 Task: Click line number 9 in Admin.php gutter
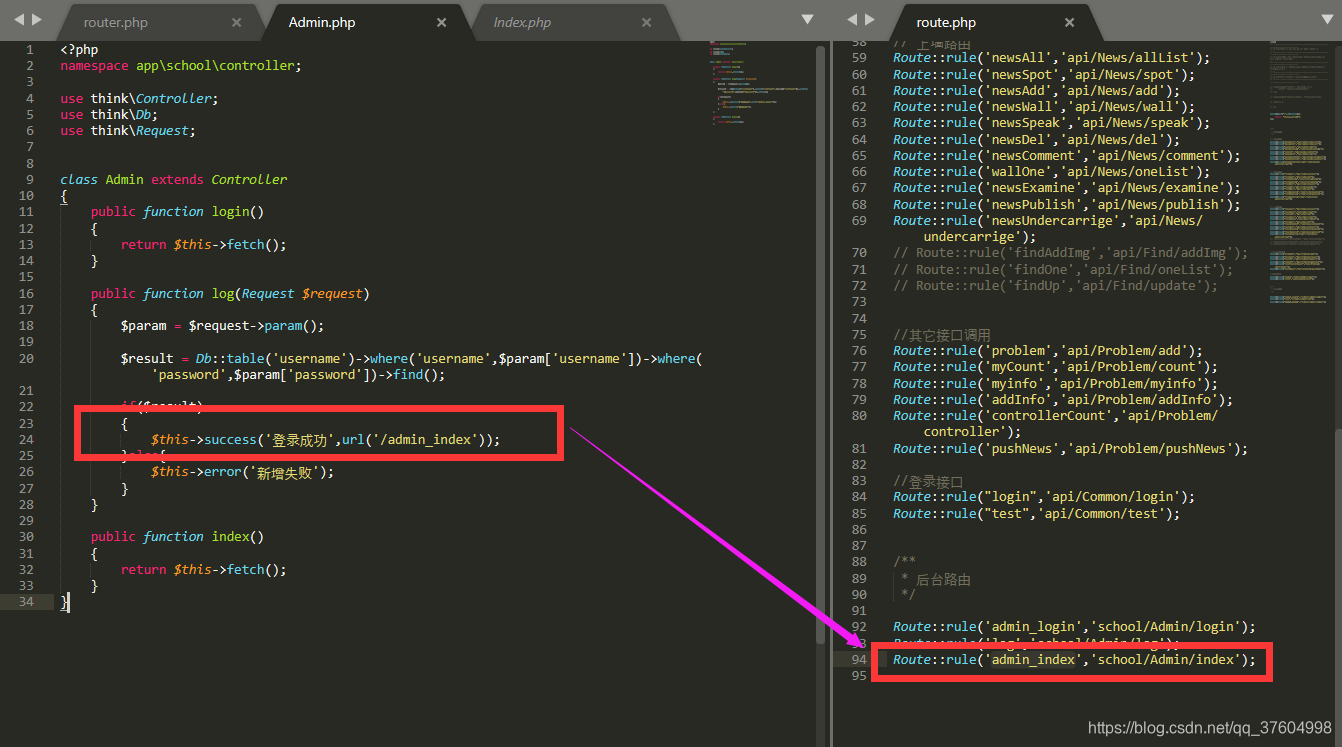(30, 179)
